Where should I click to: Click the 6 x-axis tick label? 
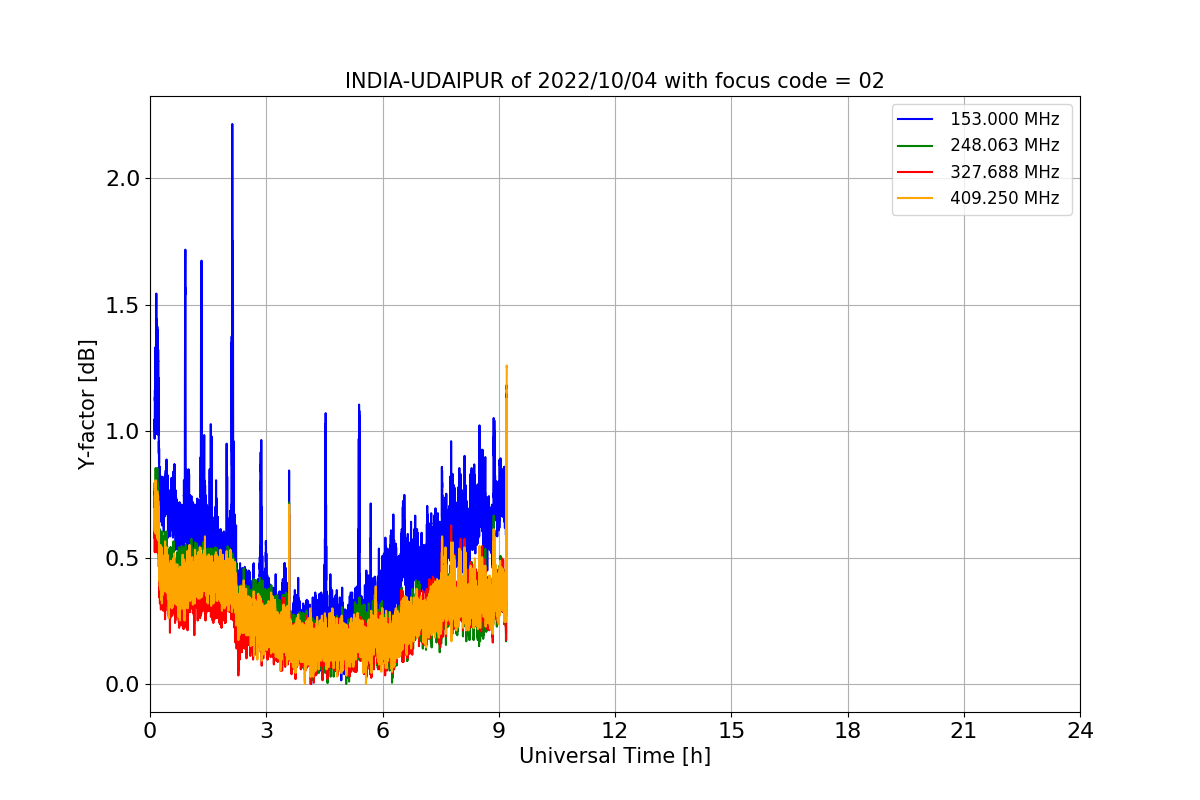click(x=383, y=731)
